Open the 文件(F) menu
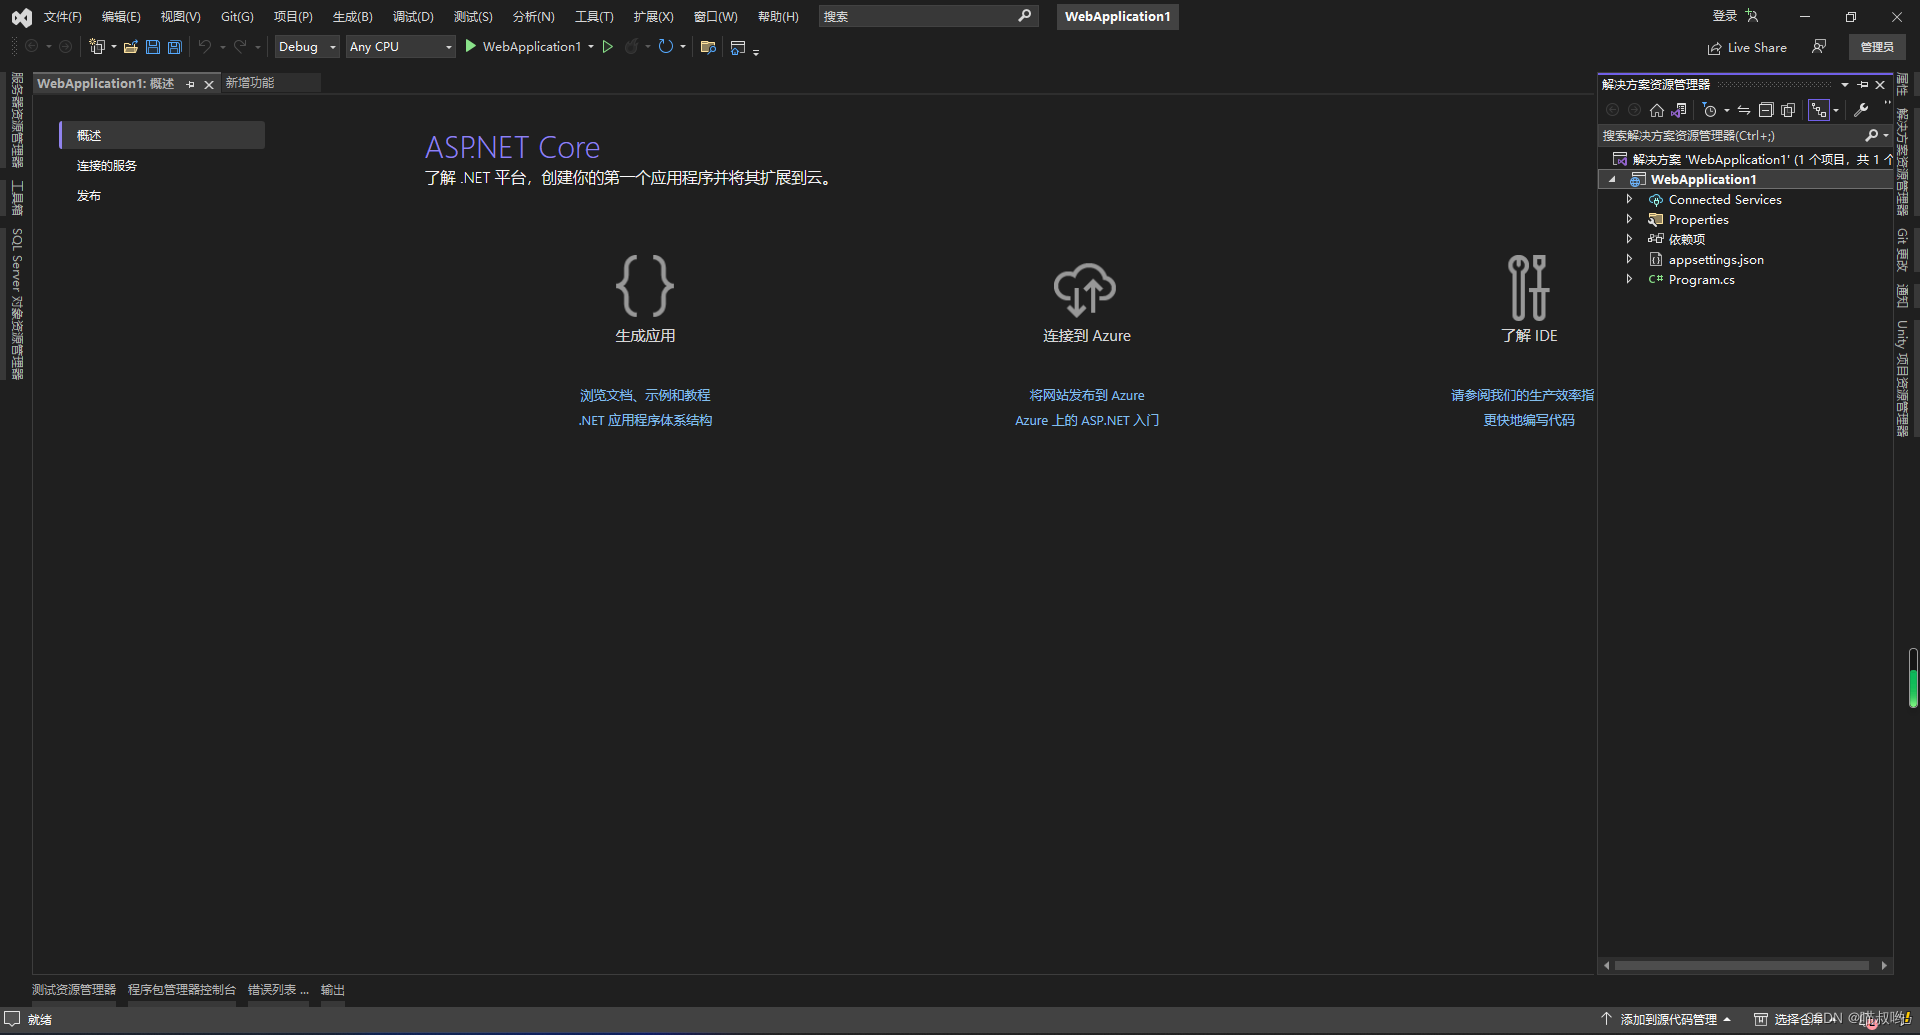Image resolution: width=1920 pixels, height=1035 pixels. click(x=62, y=16)
